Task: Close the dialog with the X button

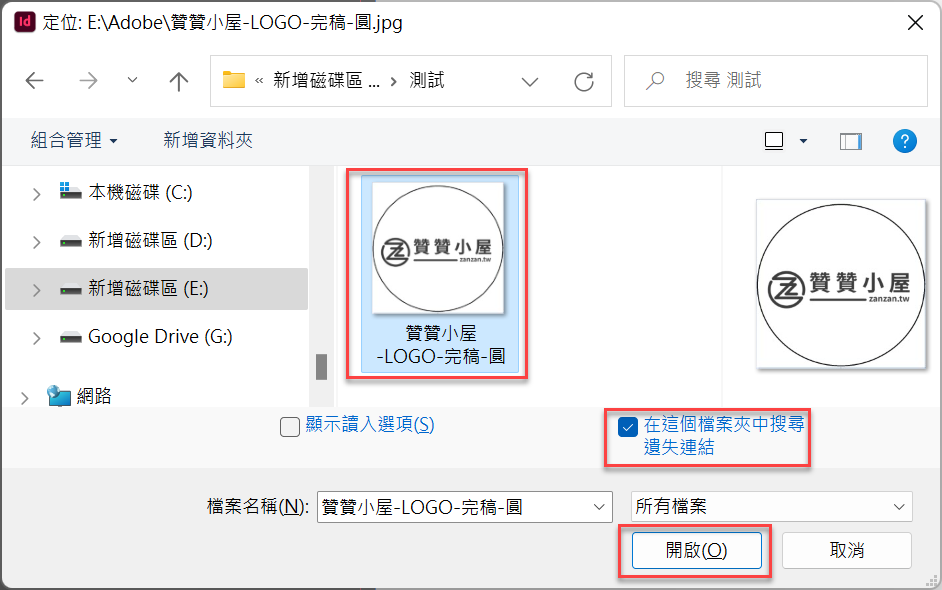Action: click(915, 23)
